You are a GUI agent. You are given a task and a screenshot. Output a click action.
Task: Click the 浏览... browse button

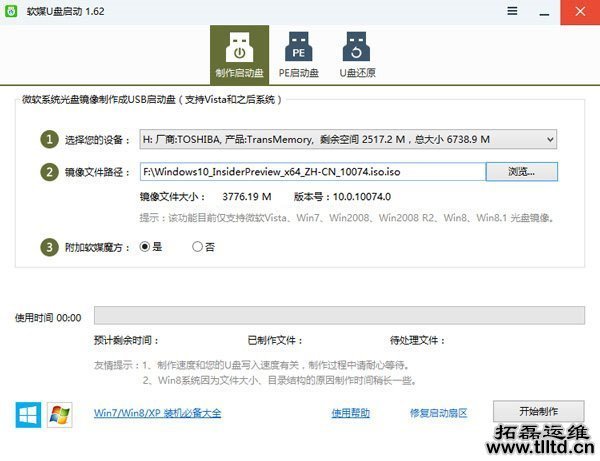pos(522,172)
